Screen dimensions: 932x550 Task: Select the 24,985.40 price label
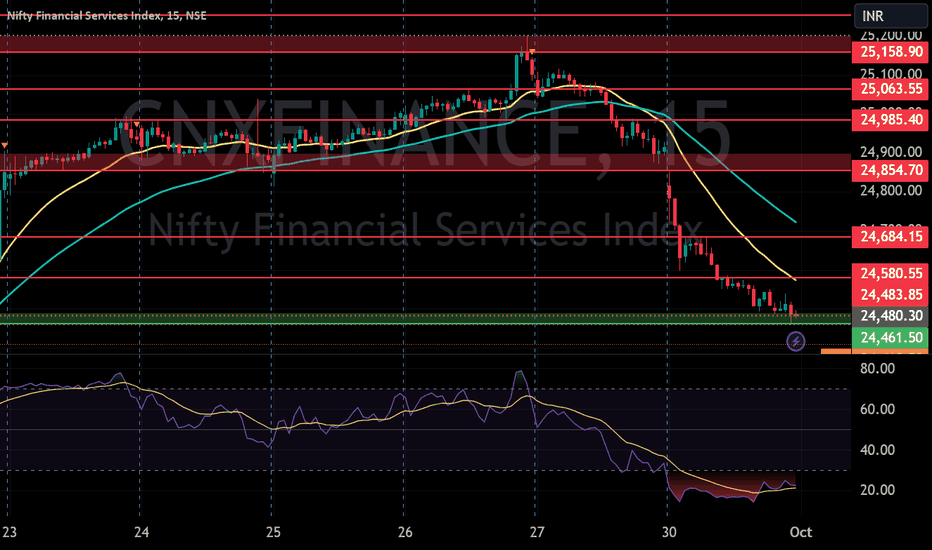pos(890,120)
